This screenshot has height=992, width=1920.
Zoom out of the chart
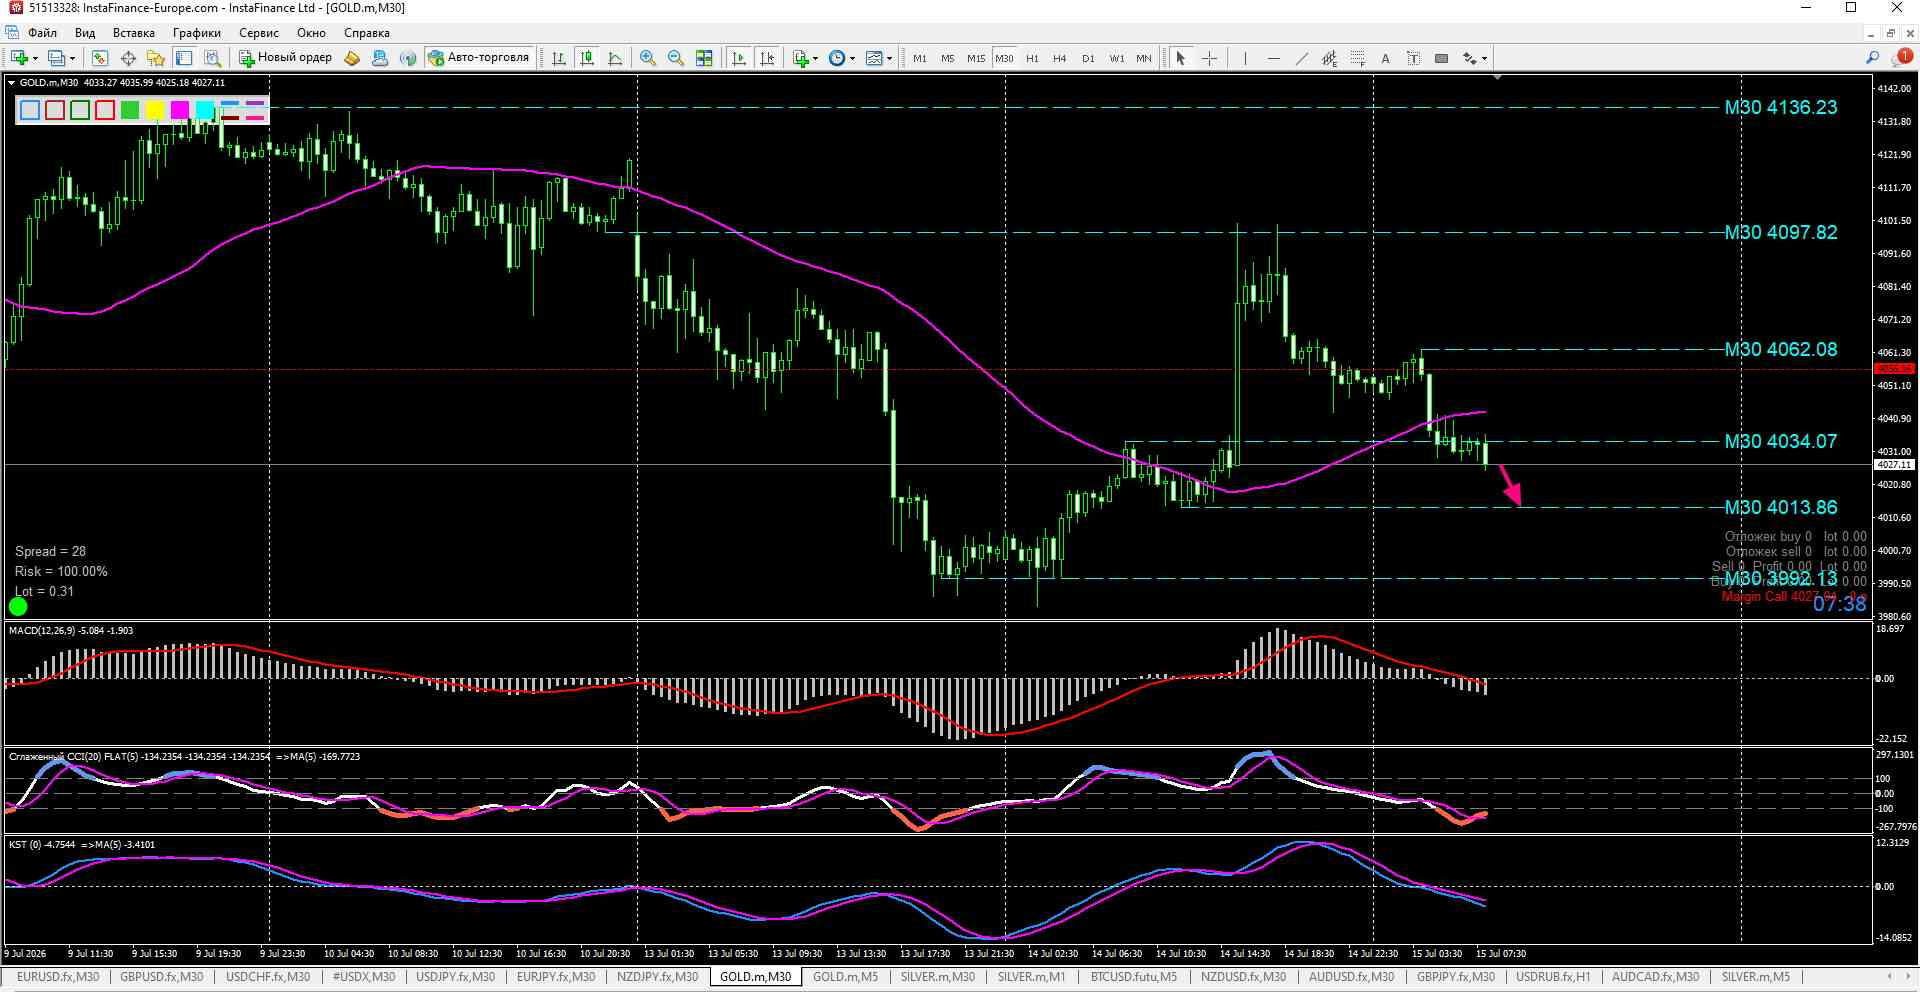click(676, 58)
